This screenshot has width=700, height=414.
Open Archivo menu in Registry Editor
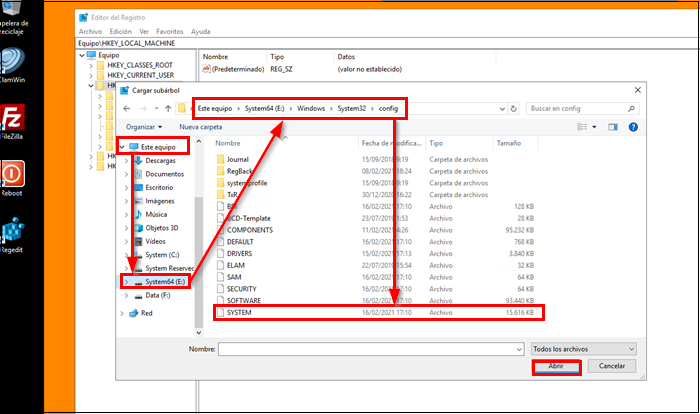(x=90, y=32)
